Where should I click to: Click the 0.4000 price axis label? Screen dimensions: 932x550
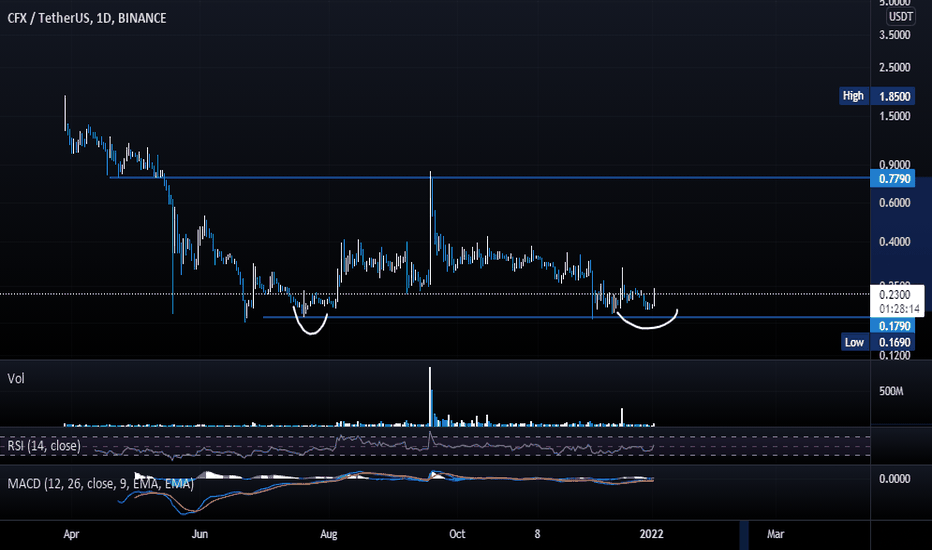click(x=895, y=241)
